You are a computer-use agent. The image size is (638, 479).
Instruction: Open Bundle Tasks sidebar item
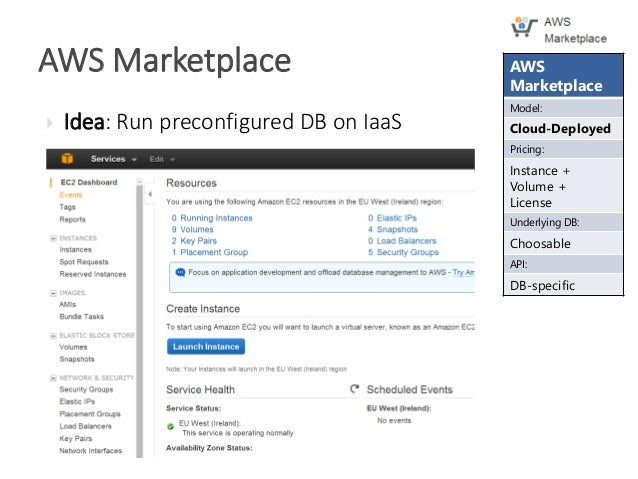tap(81, 317)
